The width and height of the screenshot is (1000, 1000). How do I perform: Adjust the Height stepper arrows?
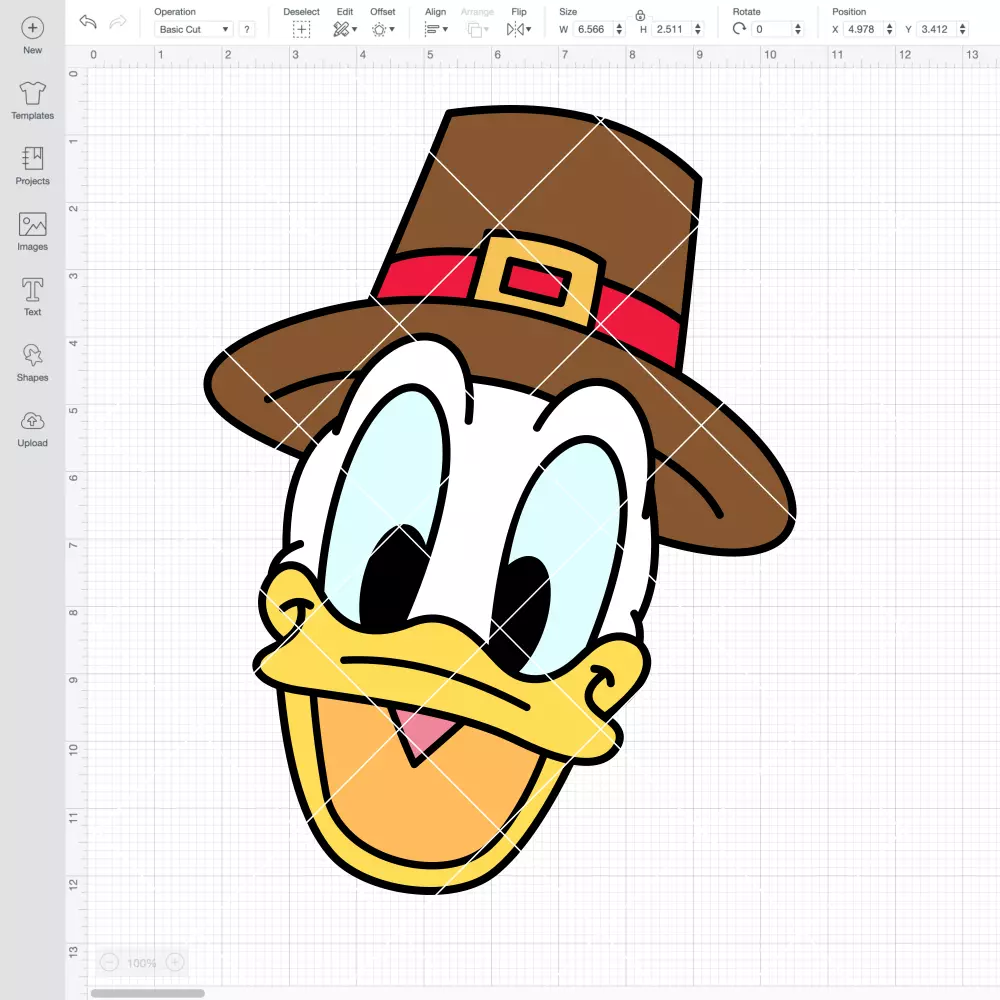(x=698, y=29)
